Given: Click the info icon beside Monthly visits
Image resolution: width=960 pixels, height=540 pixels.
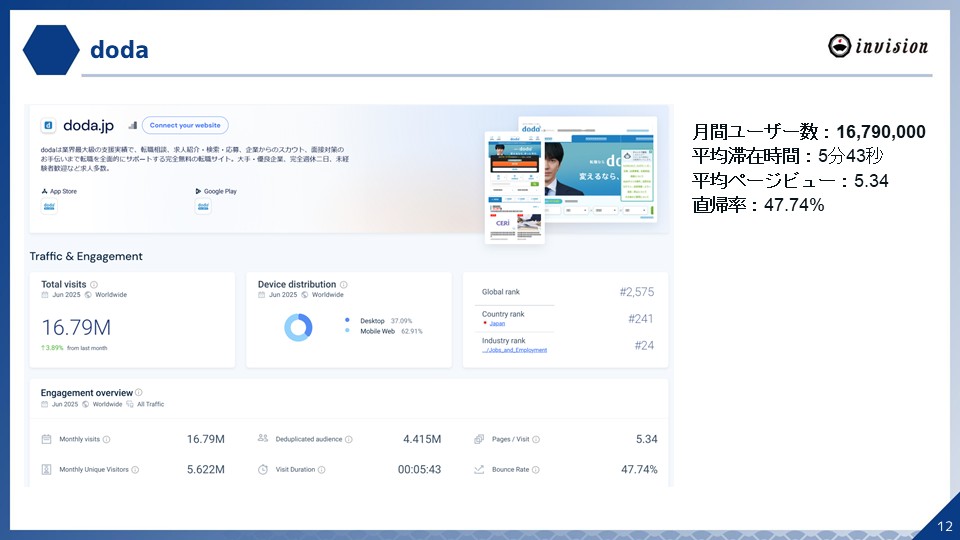Looking at the screenshot, I should (107, 440).
